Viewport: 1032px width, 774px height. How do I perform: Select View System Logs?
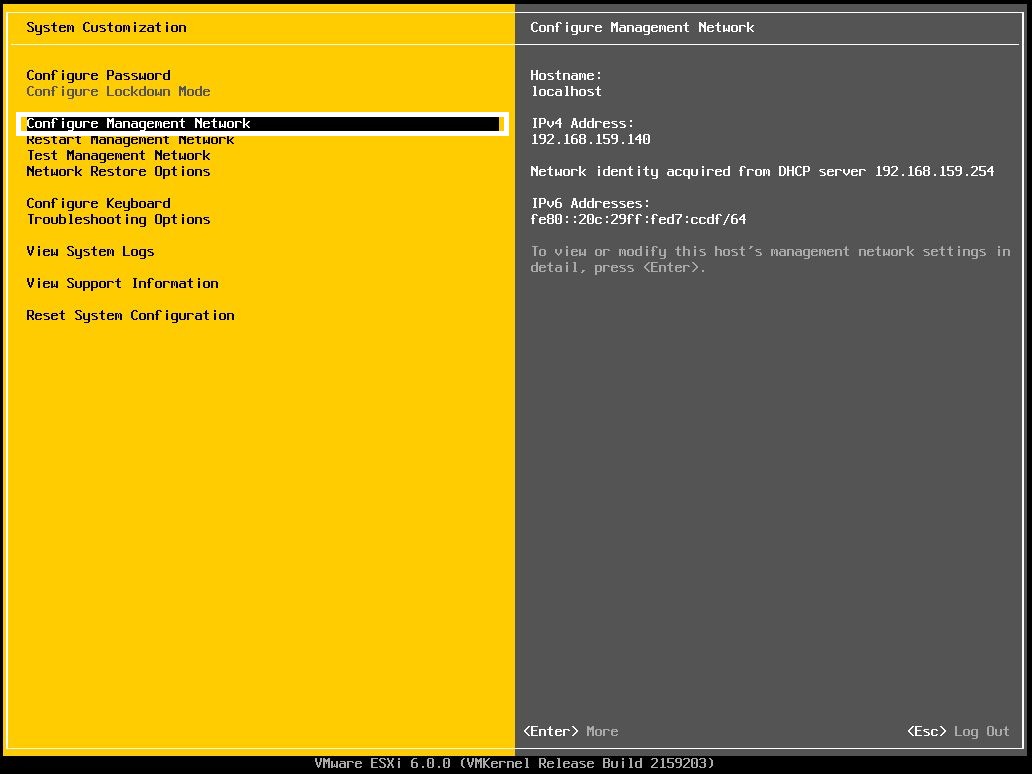point(89,251)
